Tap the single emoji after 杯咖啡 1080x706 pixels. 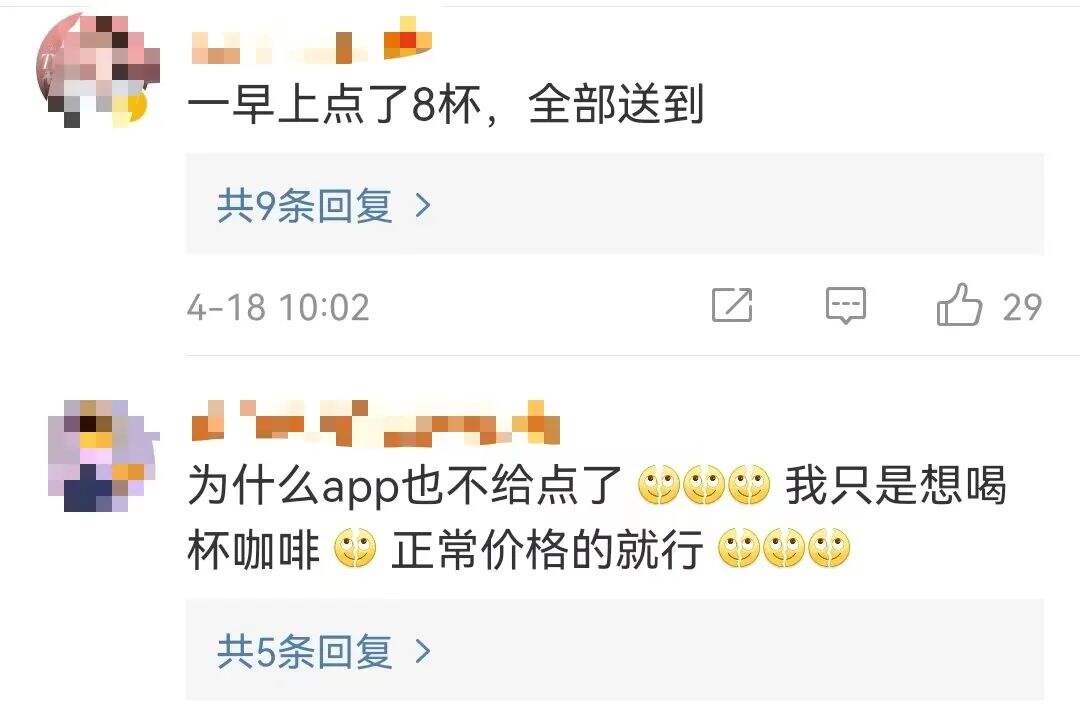[x=355, y=549]
